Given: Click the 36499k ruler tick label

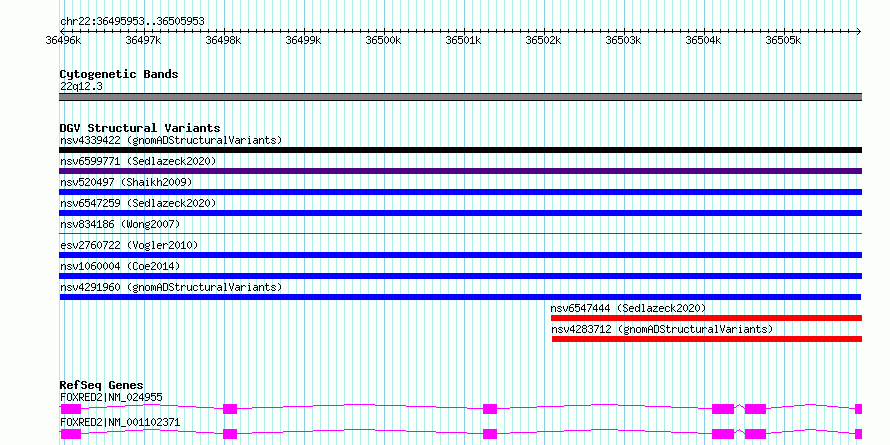Looking at the screenshot, I should tap(304, 40).
